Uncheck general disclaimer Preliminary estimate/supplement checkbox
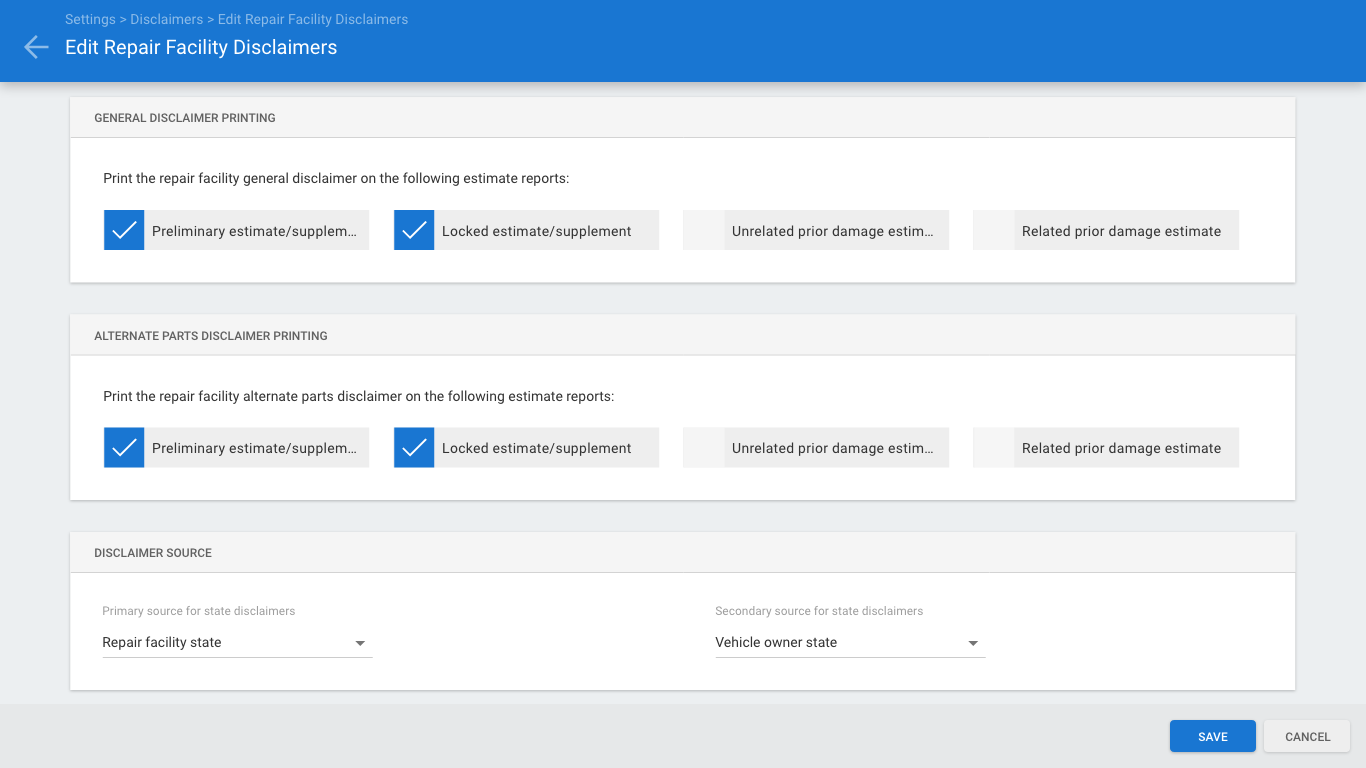 click(x=124, y=230)
